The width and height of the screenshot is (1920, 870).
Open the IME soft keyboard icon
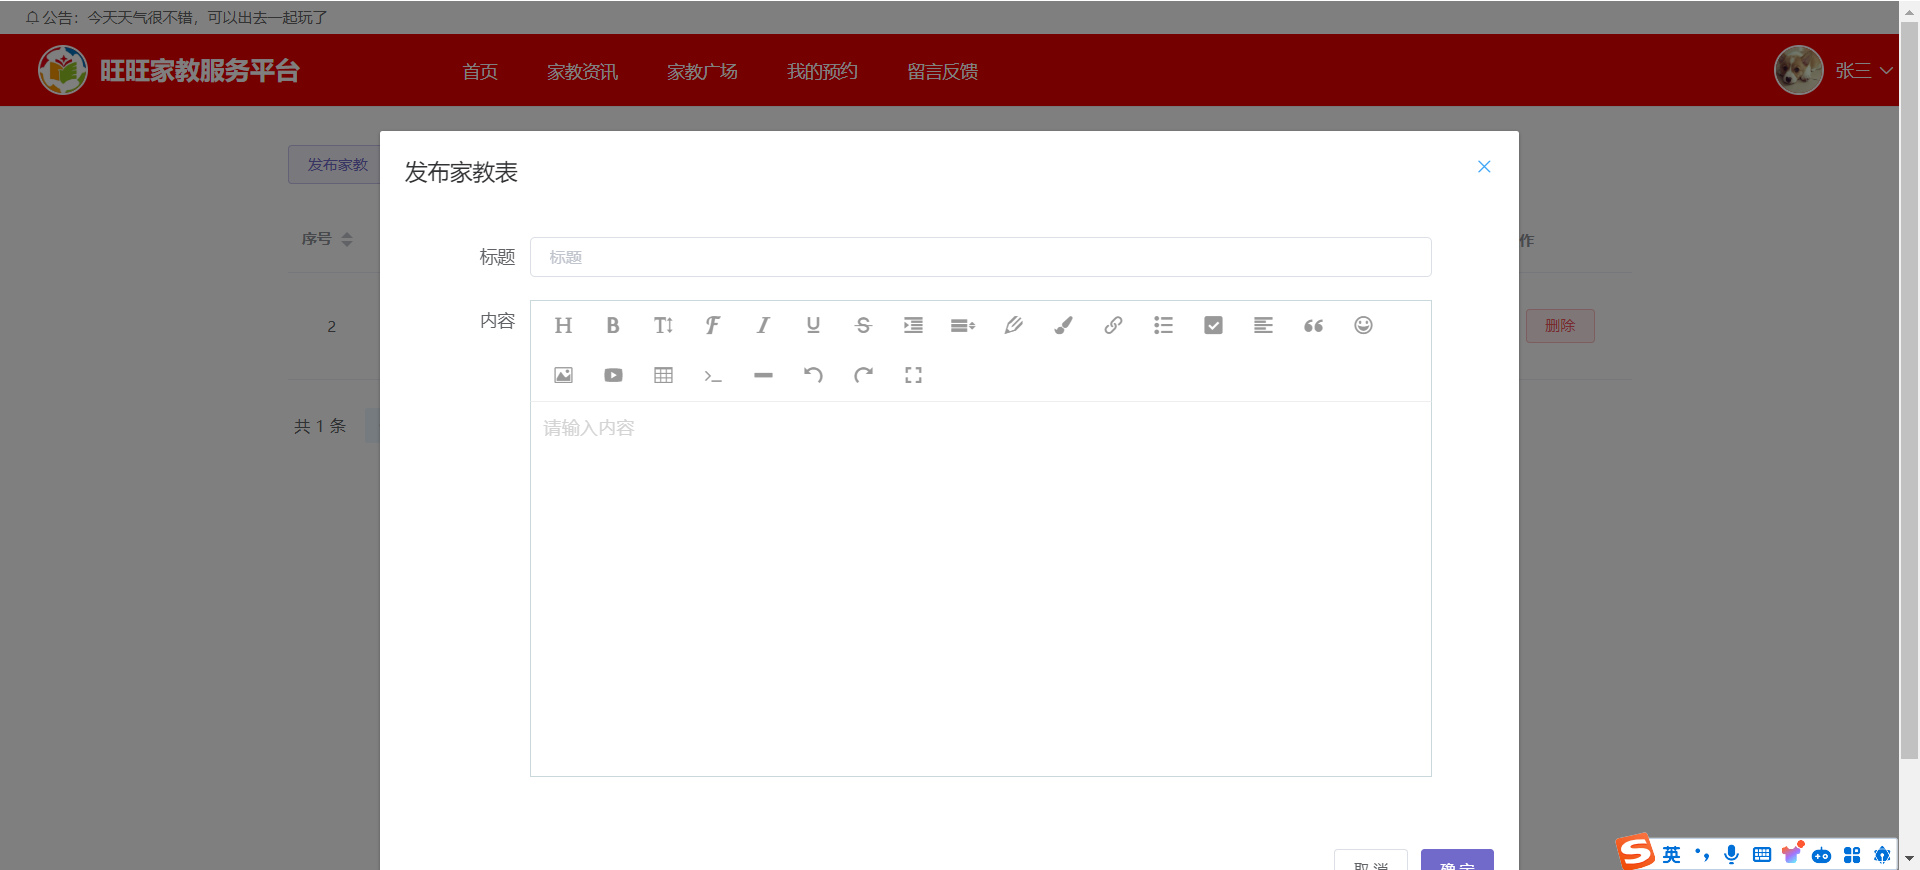[1762, 854]
